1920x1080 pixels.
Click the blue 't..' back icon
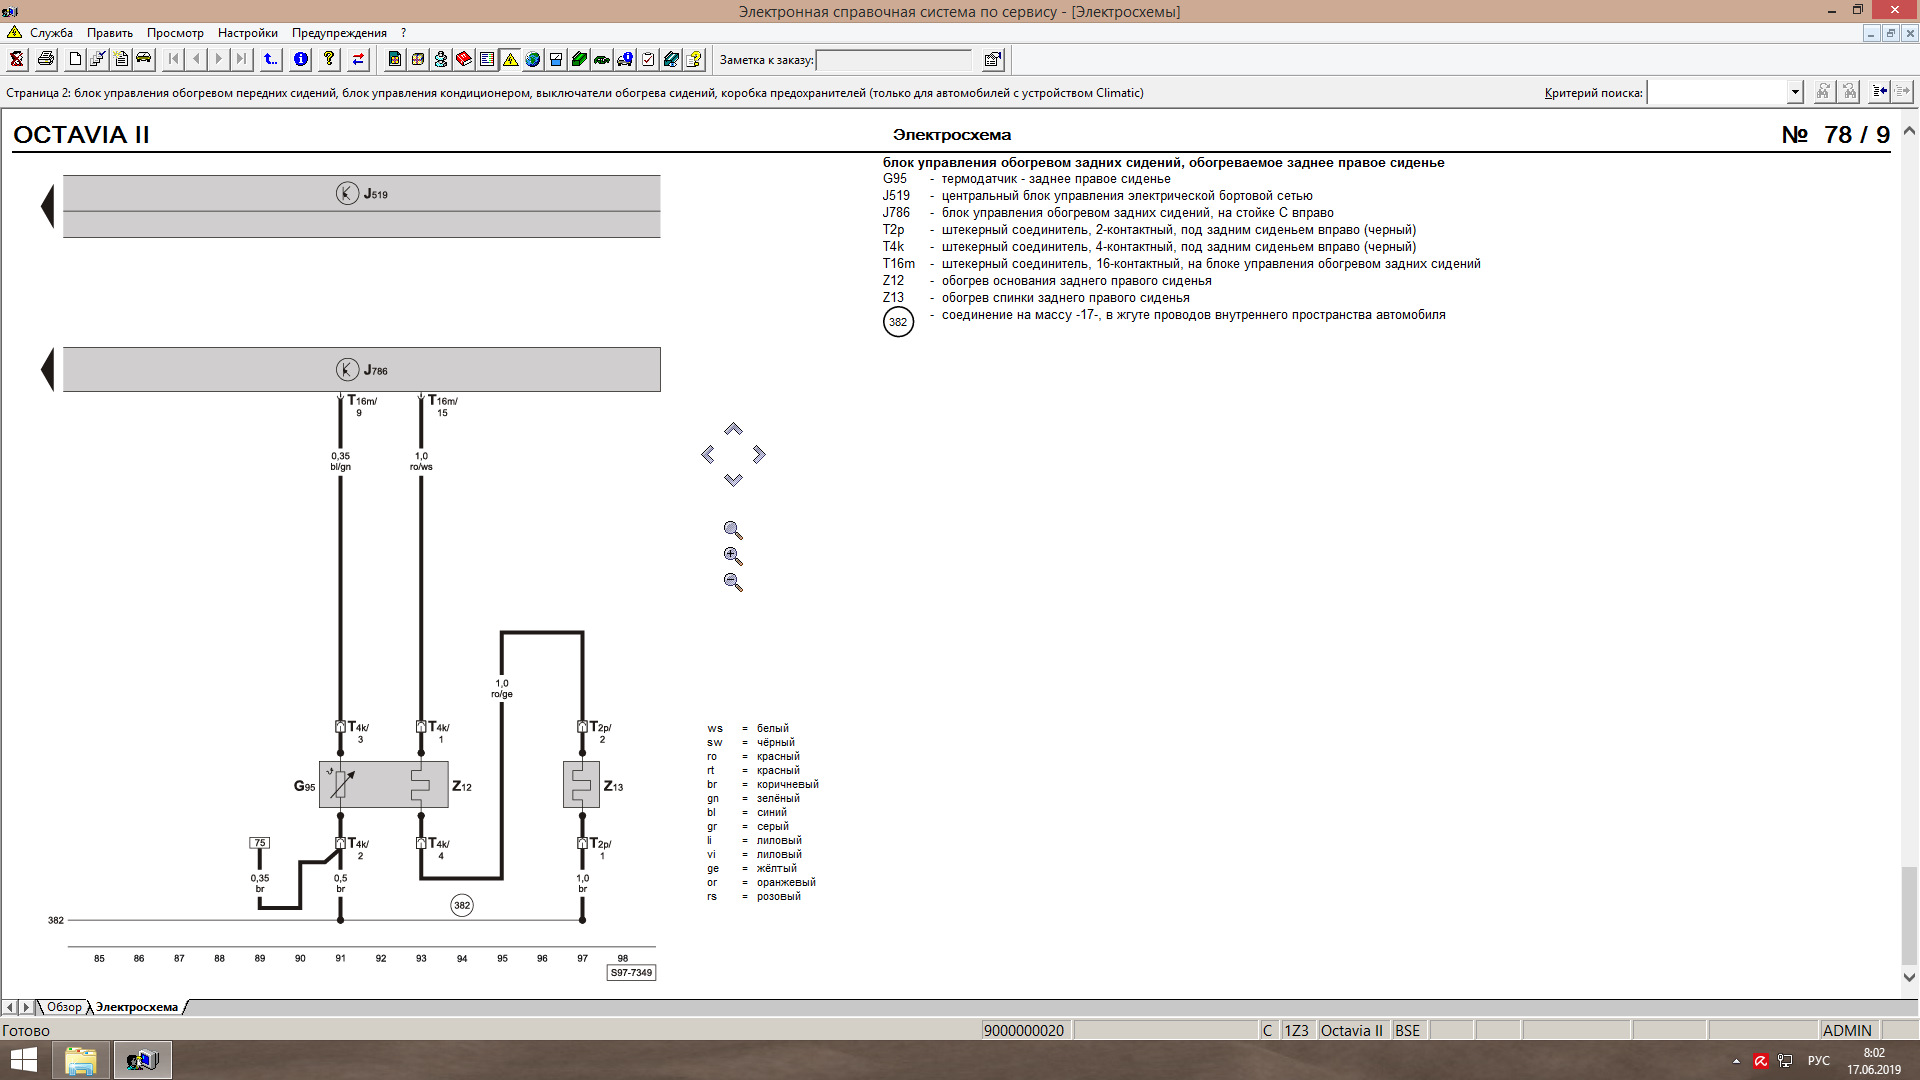click(x=270, y=59)
